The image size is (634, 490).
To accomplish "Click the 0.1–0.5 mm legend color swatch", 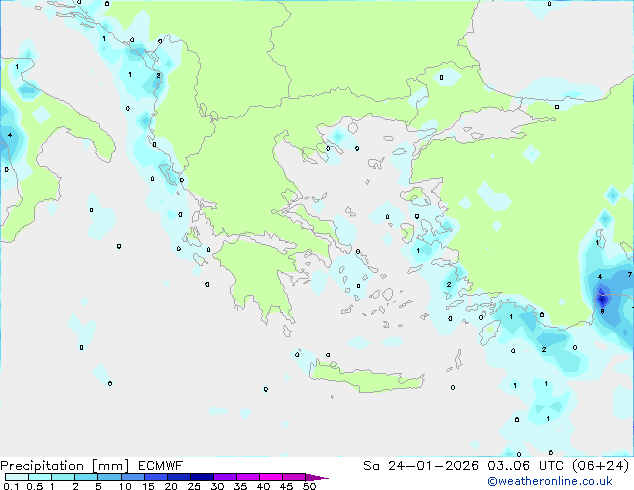I will point(17,477).
